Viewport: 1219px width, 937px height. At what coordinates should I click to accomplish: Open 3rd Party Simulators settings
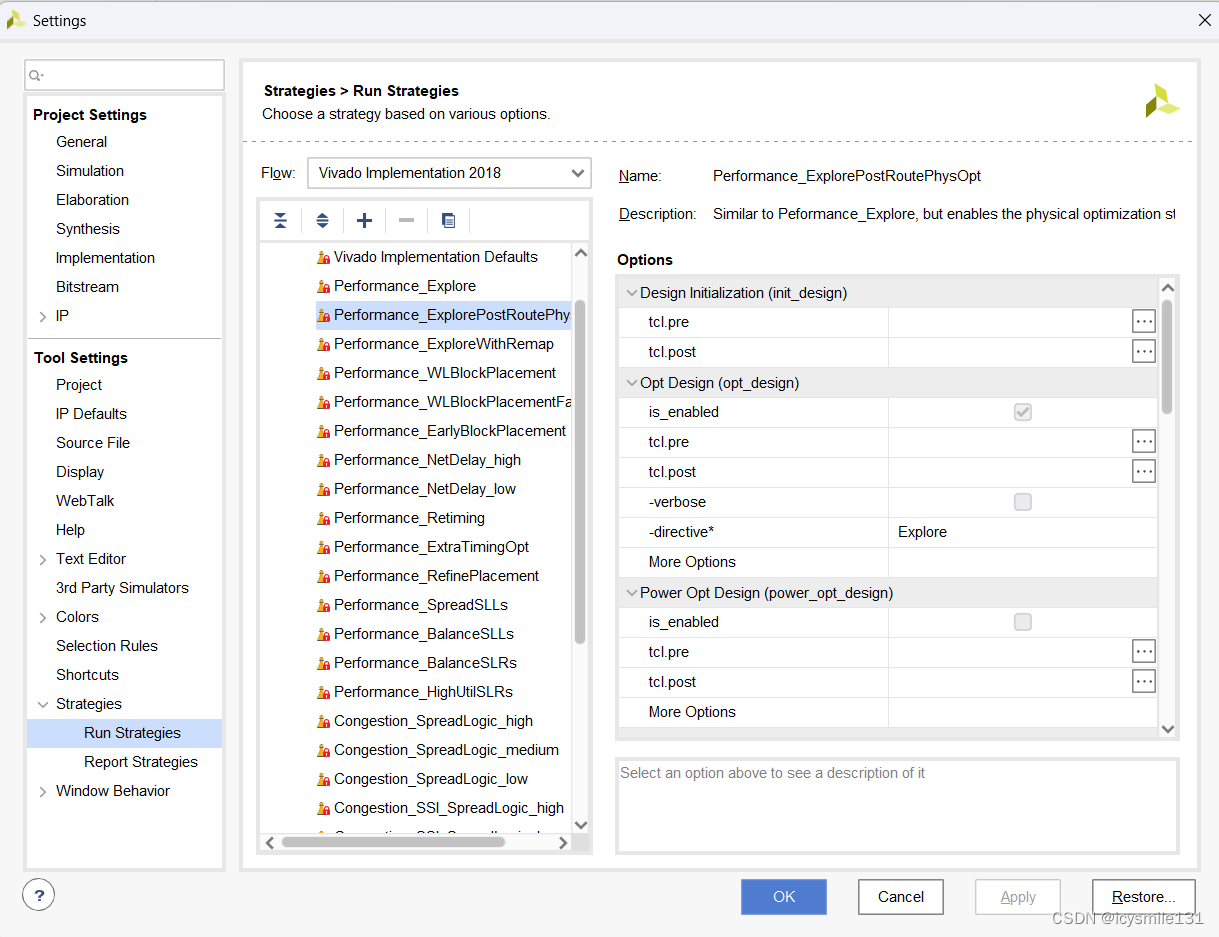pos(122,588)
